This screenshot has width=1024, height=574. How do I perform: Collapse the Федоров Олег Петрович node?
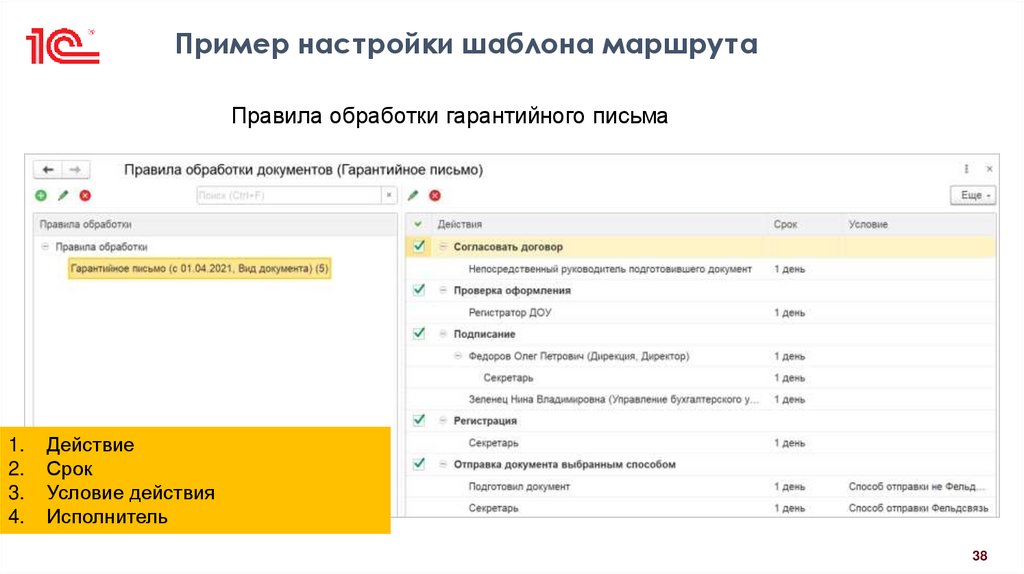pos(458,356)
